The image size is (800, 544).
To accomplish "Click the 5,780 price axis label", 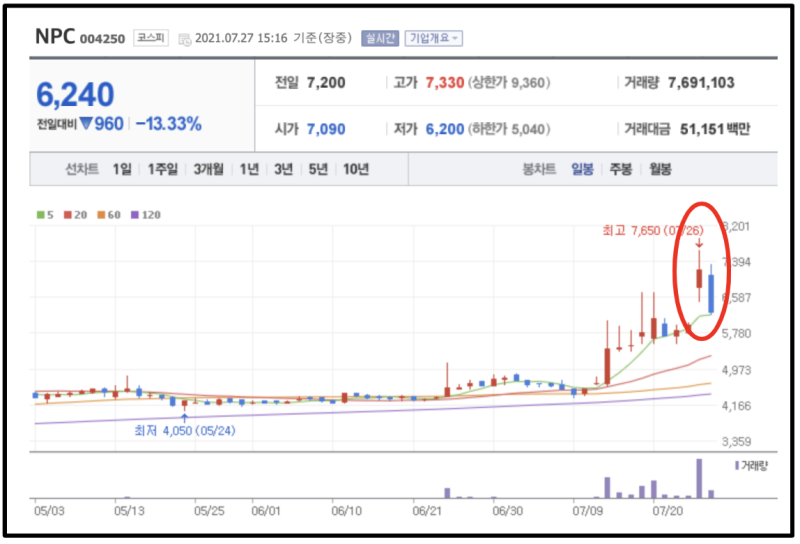I will point(736,334).
